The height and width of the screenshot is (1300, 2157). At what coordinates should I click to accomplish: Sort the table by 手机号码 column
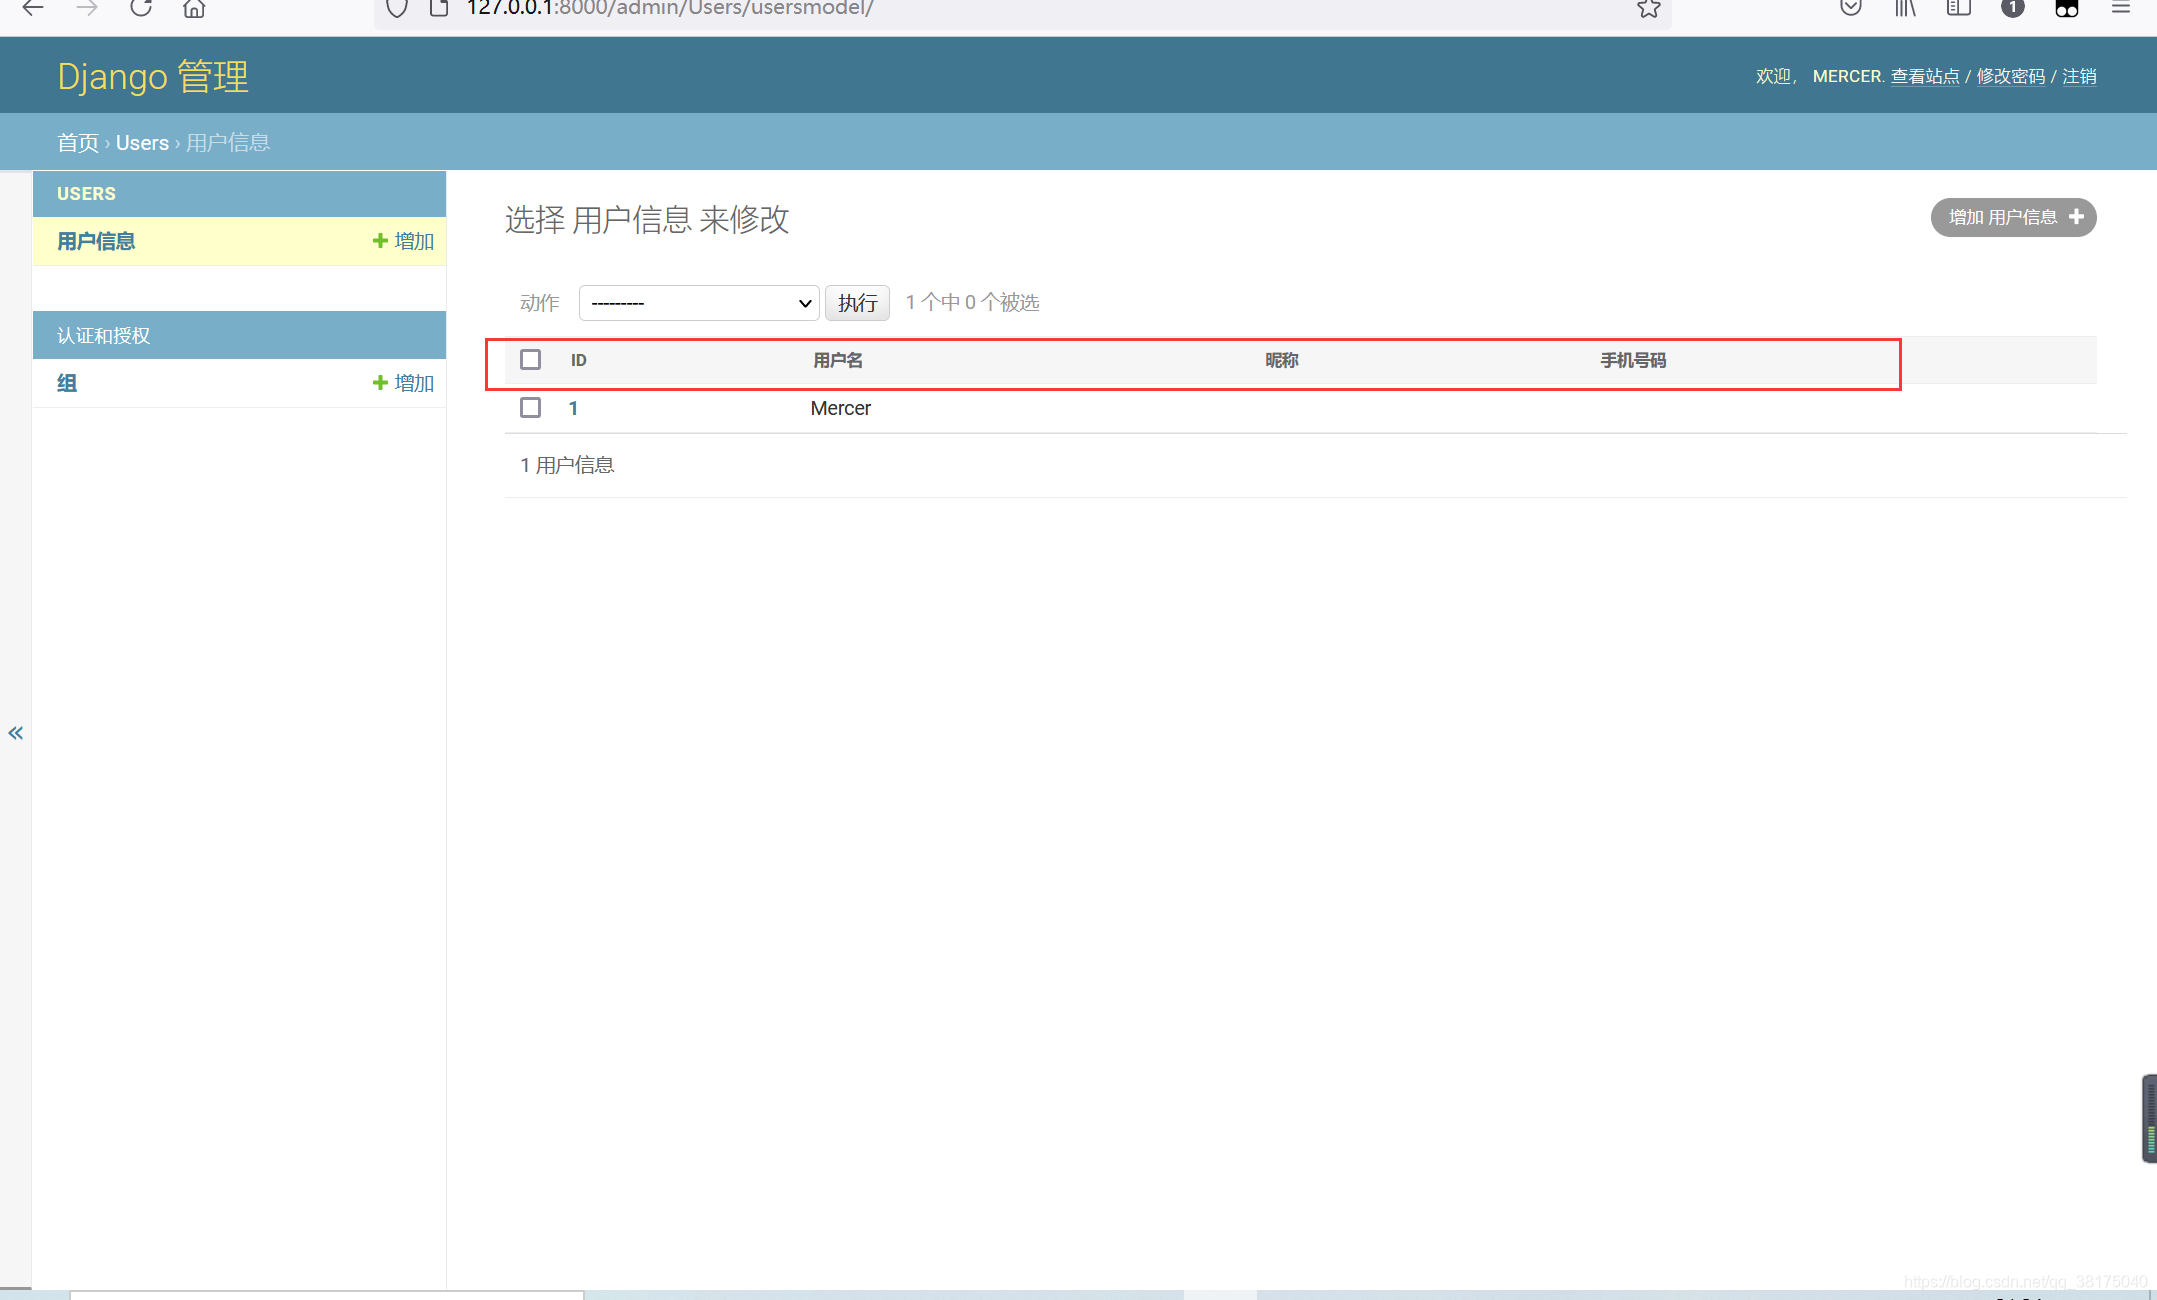pos(1633,360)
